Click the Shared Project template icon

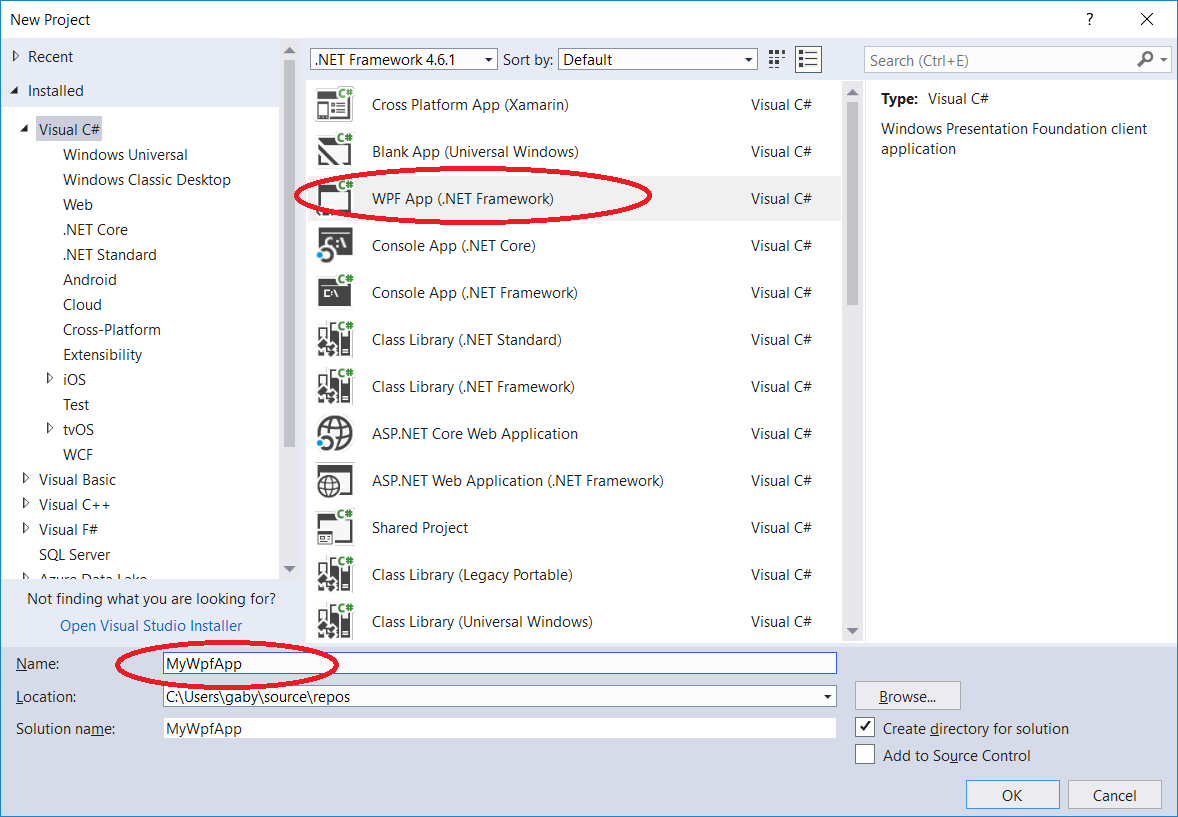coord(334,528)
